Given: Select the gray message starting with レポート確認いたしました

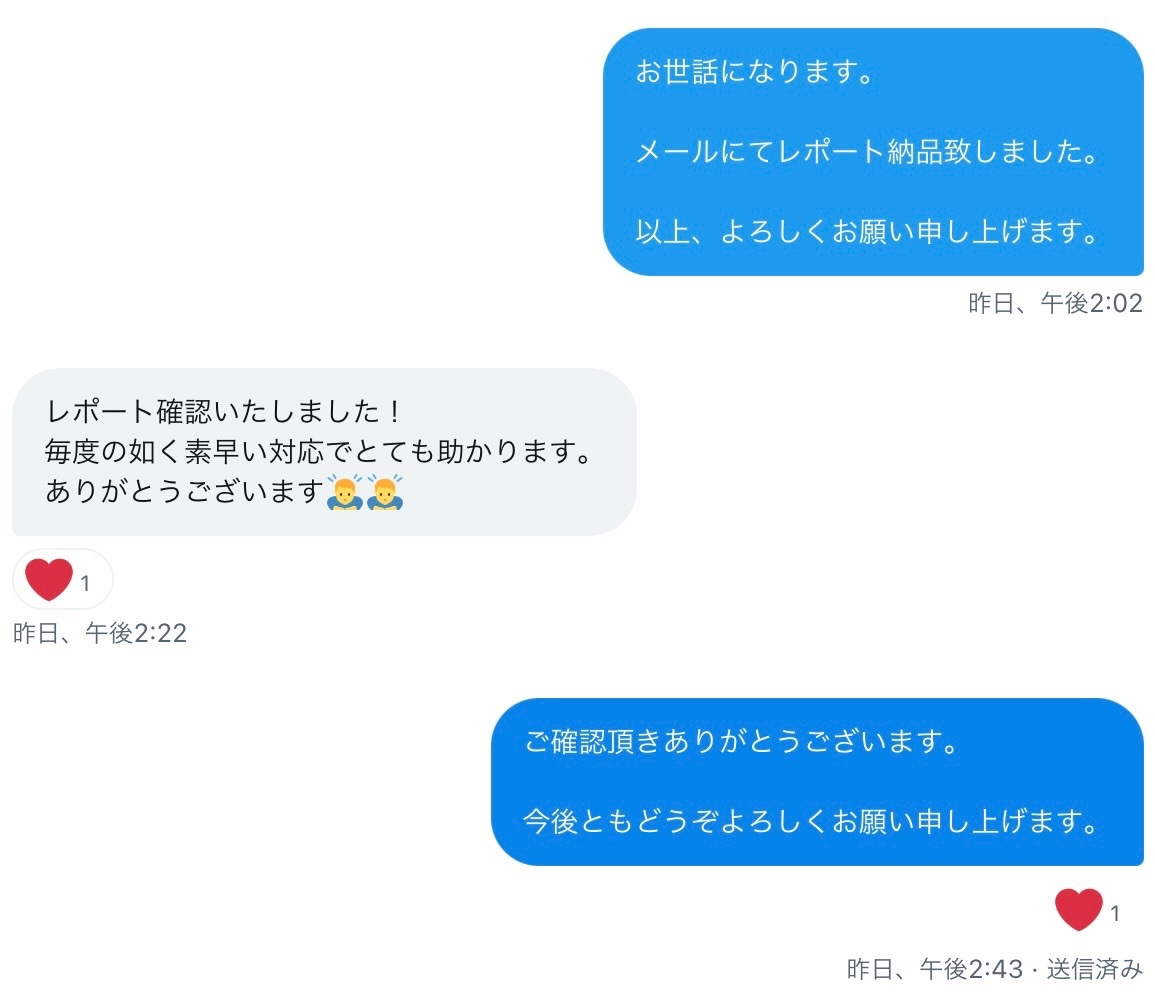Looking at the screenshot, I should point(324,452).
